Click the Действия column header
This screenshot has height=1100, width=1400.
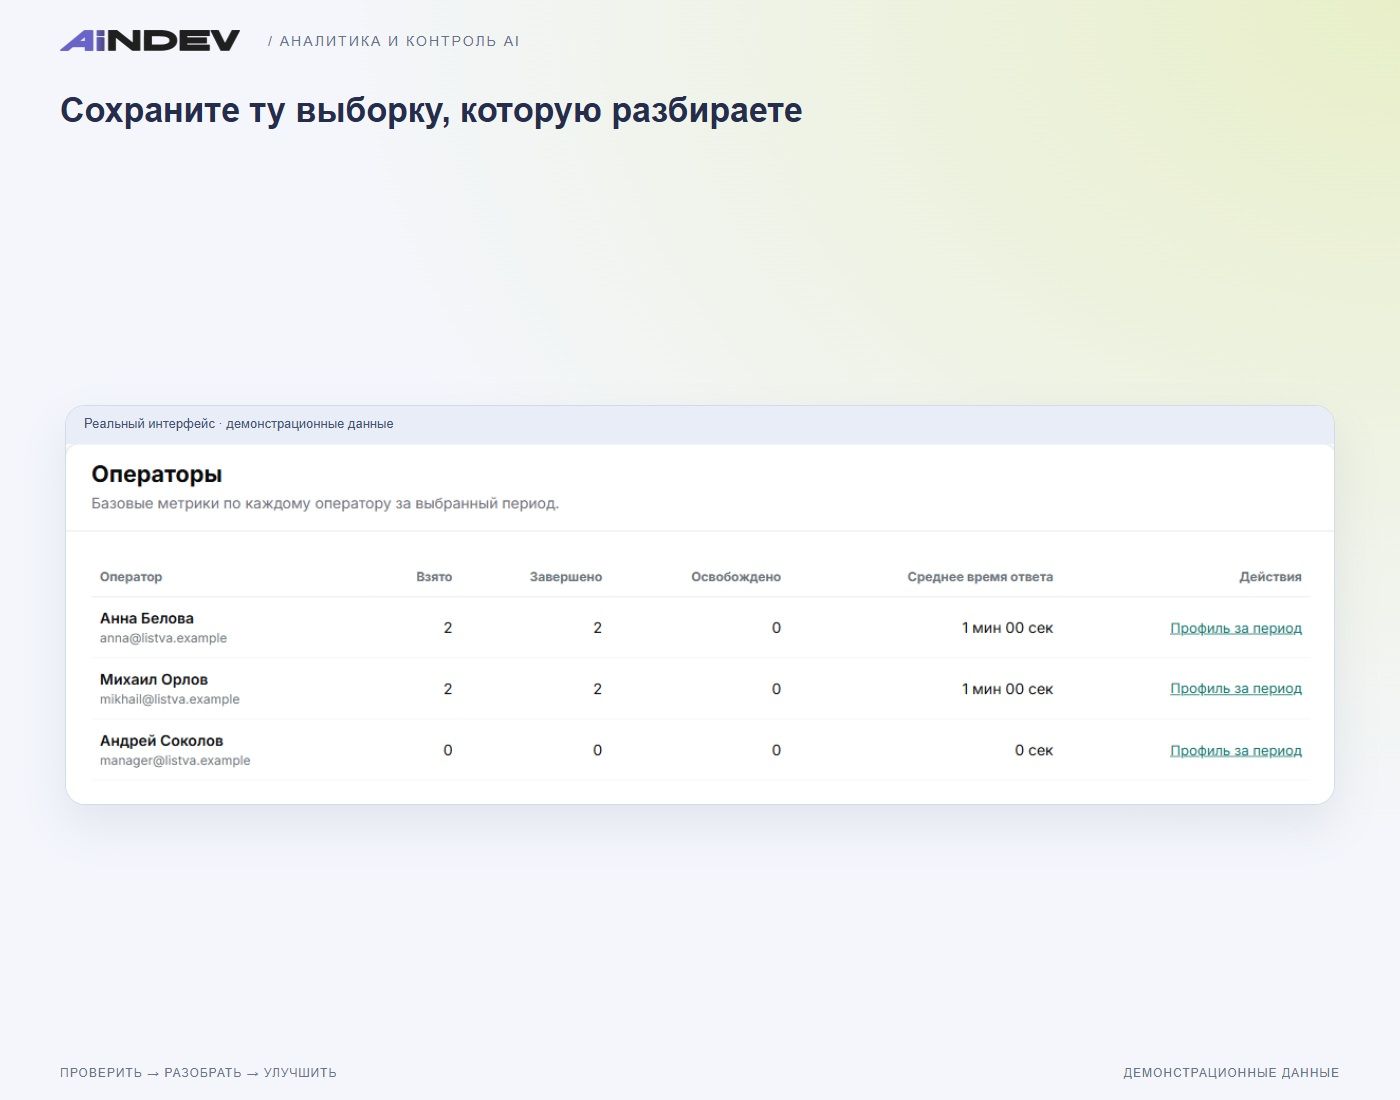(1270, 577)
